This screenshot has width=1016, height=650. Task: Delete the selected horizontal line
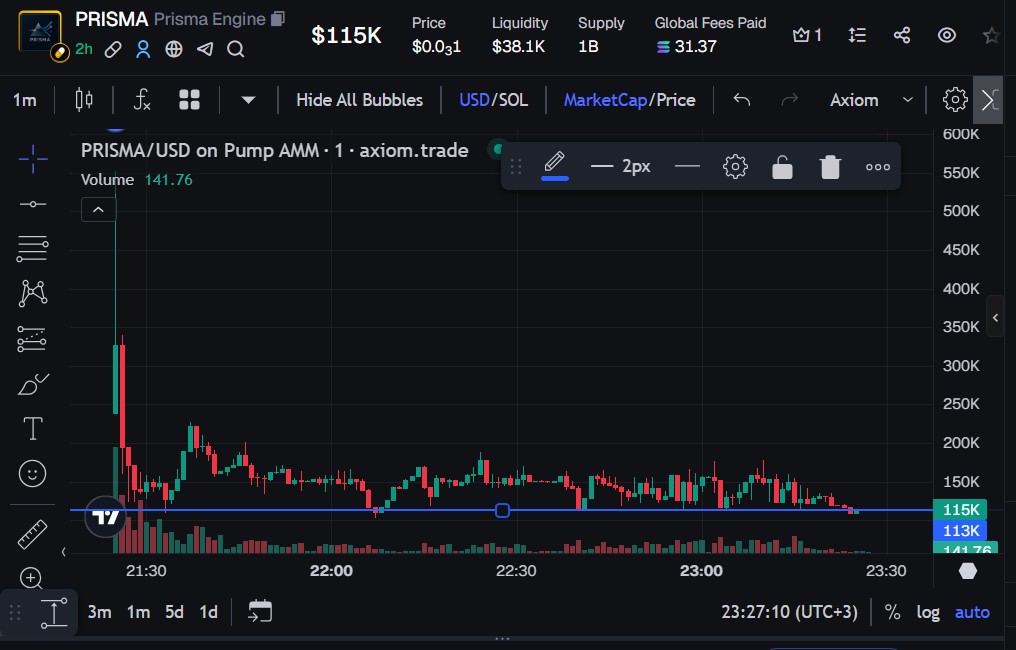(x=830, y=167)
